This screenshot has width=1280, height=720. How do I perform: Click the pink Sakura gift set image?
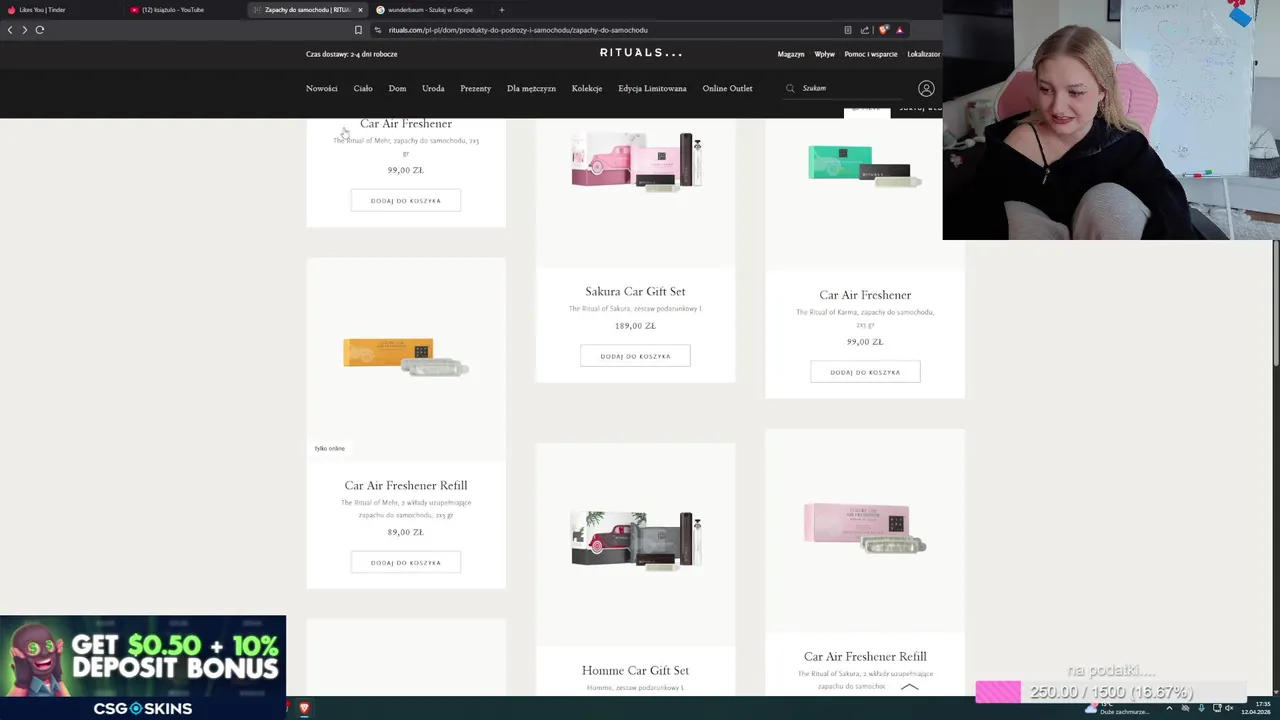coord(636,160)
